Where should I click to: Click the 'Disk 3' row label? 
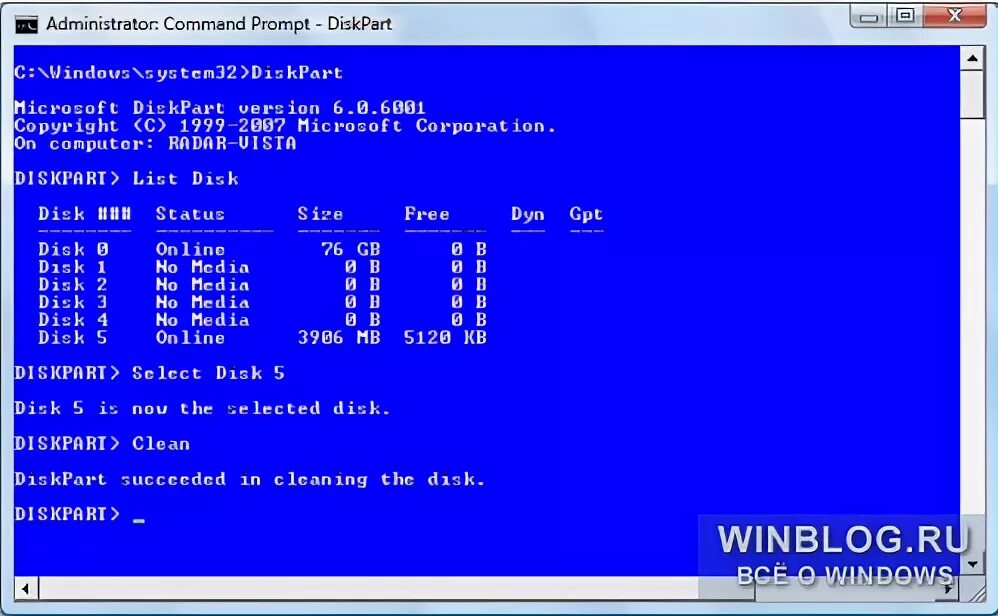pos(73,302)
